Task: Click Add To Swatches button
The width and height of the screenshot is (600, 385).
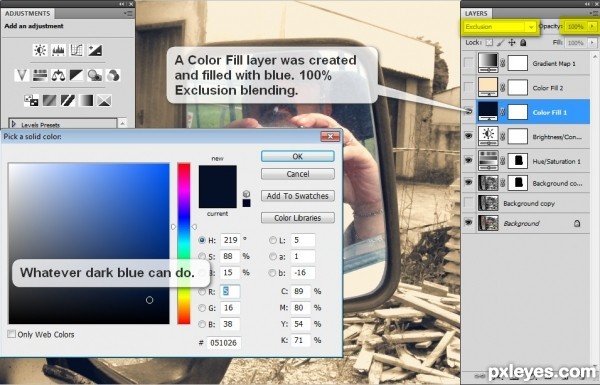Action: pyautogui.click(x=298, y=196)
